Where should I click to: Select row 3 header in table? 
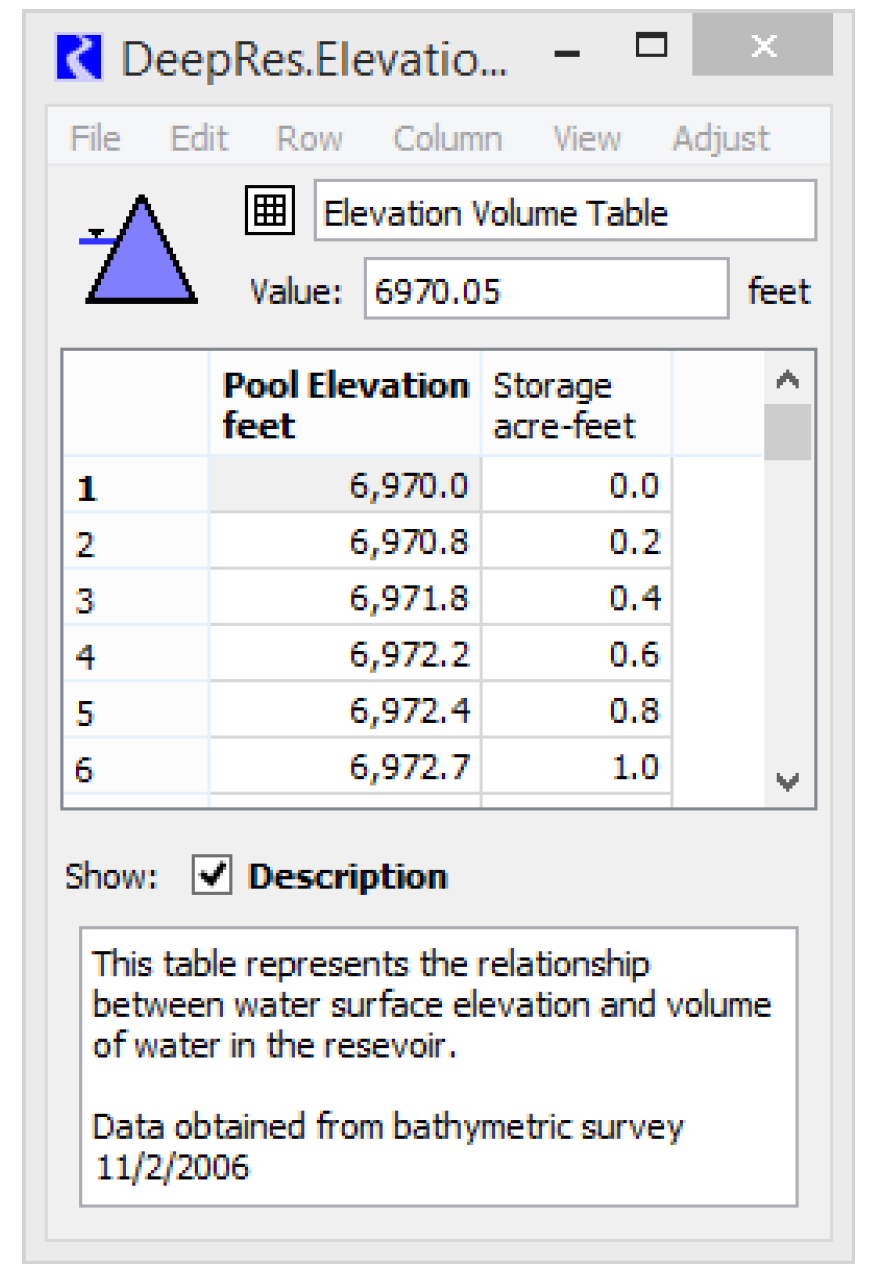(x=136, y=600)
